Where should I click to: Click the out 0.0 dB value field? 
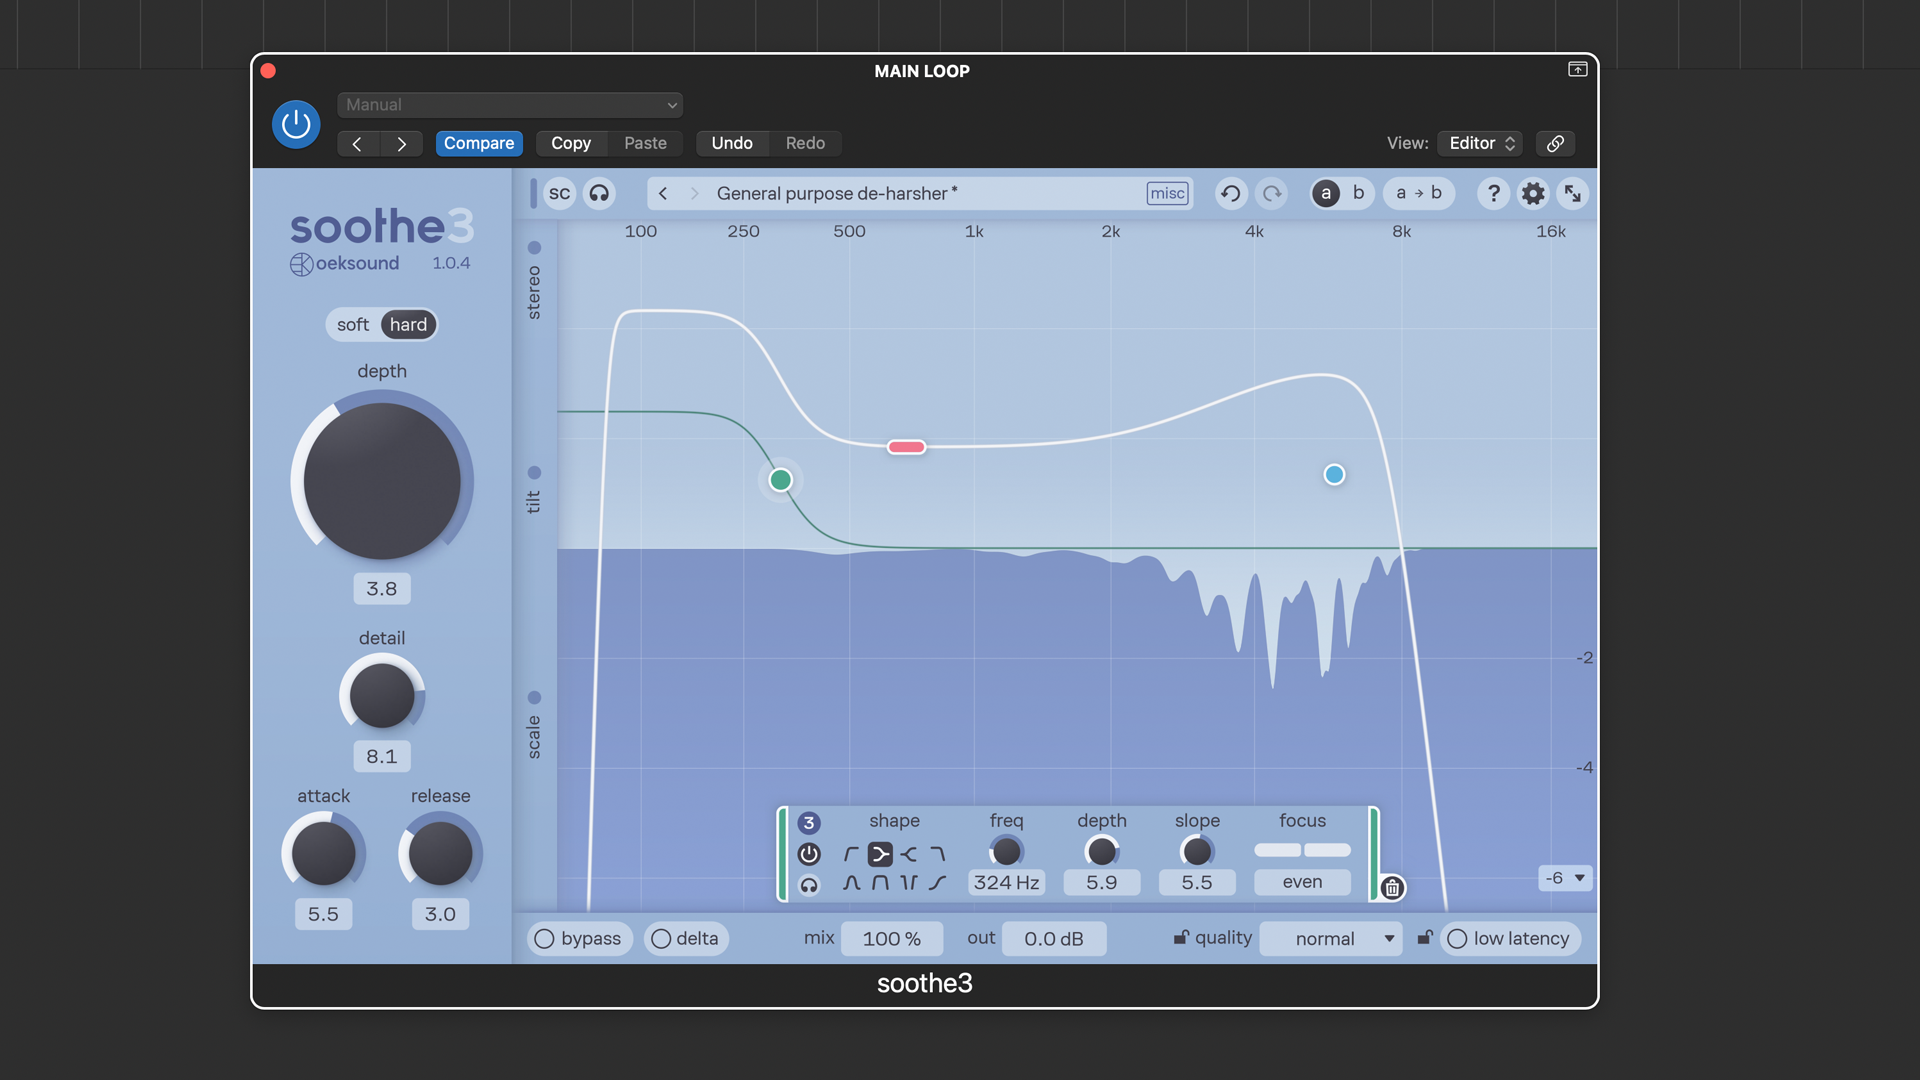coord(1054,939)
